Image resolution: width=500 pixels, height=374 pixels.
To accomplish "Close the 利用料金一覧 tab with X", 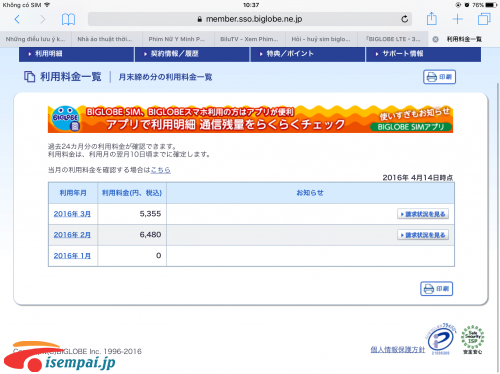I will click(x=435, y=39).
